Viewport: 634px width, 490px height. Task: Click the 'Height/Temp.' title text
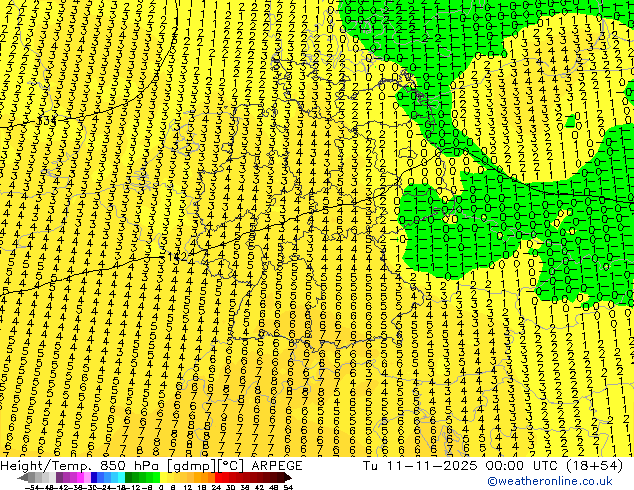pyautogui.click(x=47, y=466)
